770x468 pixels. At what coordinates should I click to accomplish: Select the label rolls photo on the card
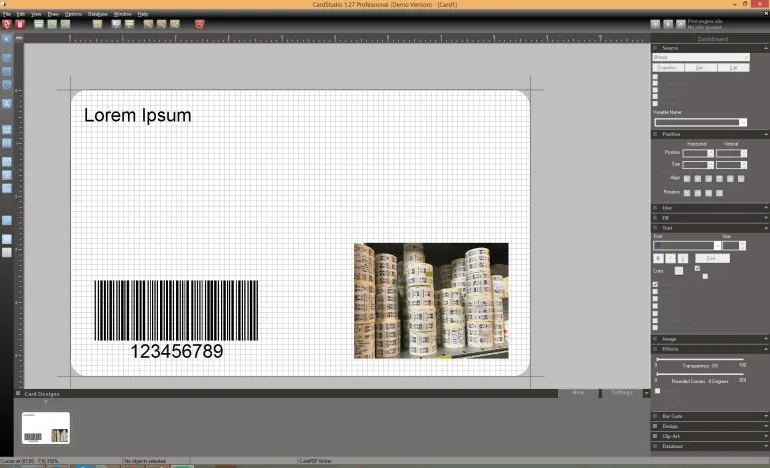click(431, 301)
